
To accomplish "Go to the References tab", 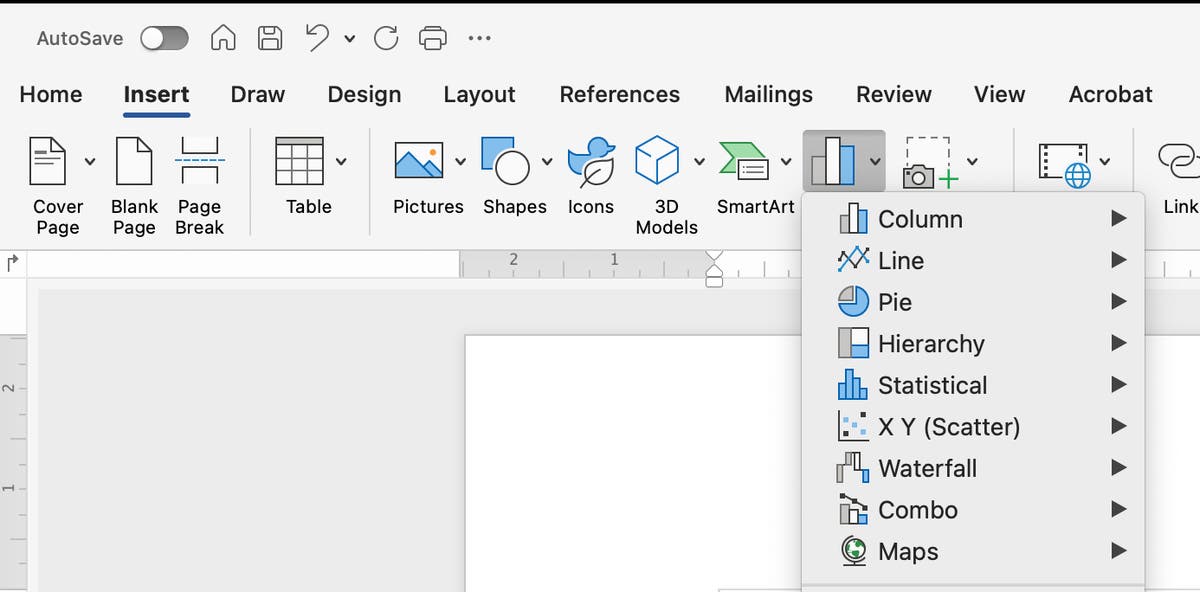I will pos(619,95).
